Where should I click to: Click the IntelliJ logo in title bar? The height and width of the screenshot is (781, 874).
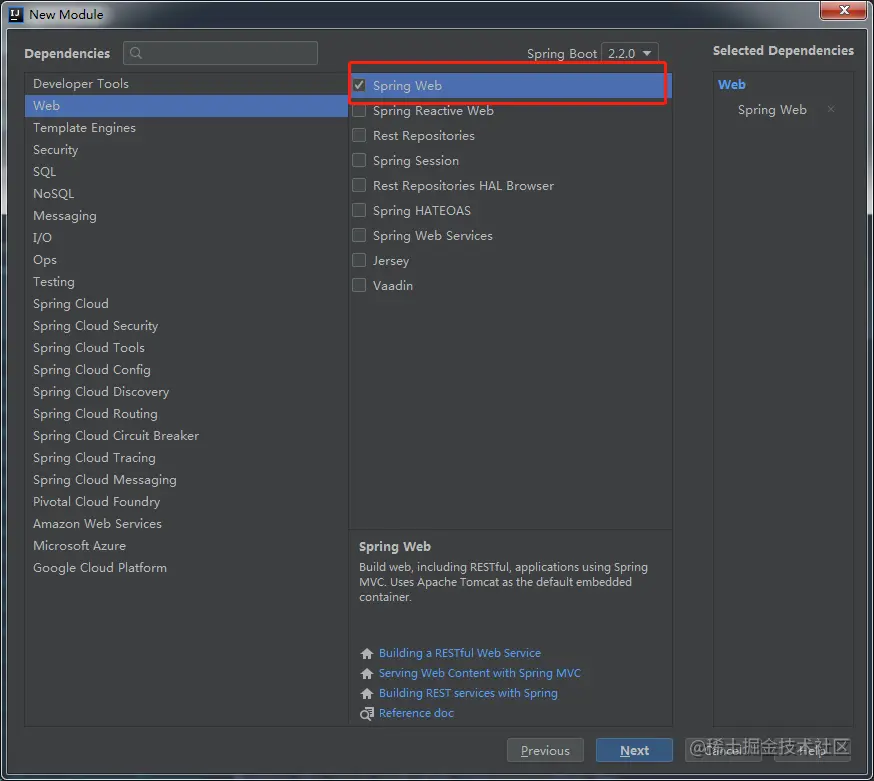point(16,14)
